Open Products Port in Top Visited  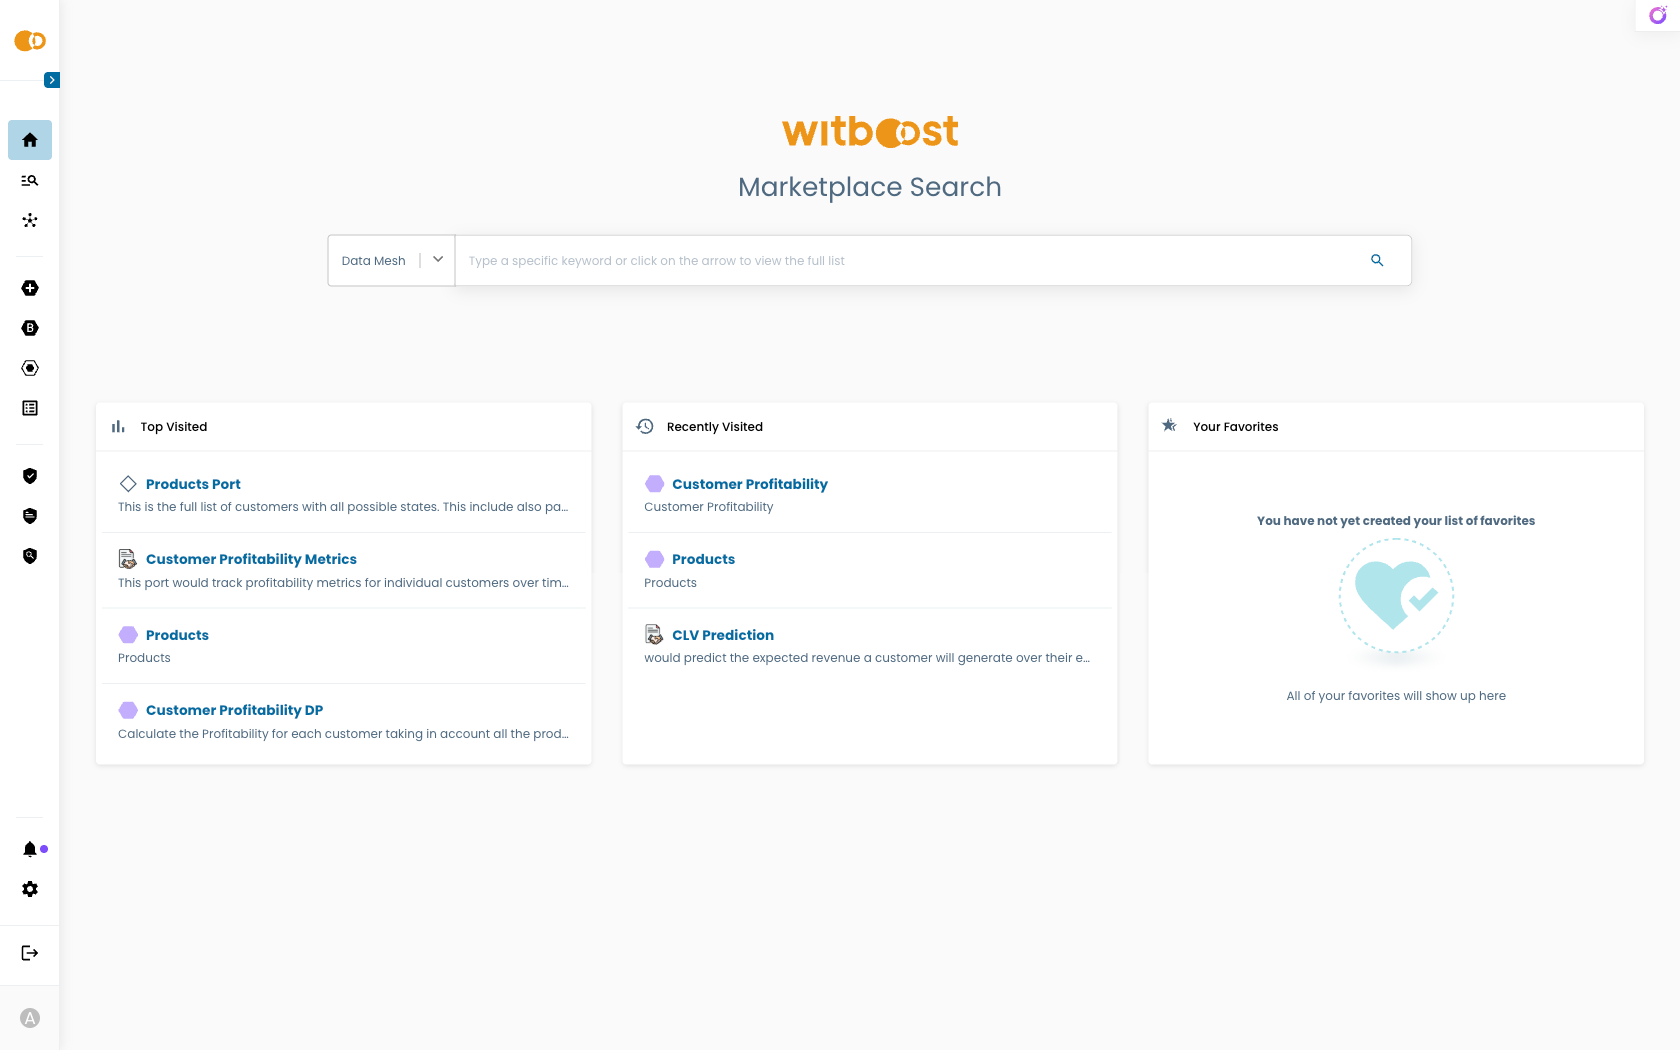tap(193, 484)
